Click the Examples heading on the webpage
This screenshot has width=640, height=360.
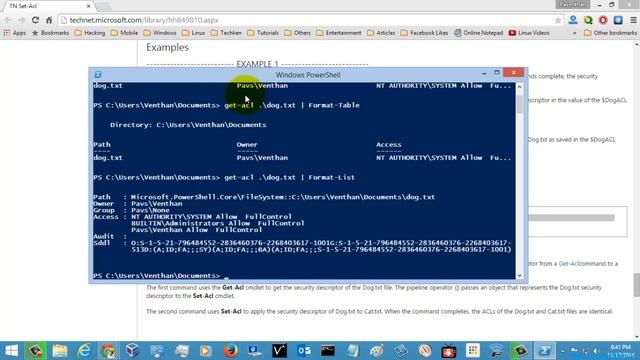pos(167,47)
